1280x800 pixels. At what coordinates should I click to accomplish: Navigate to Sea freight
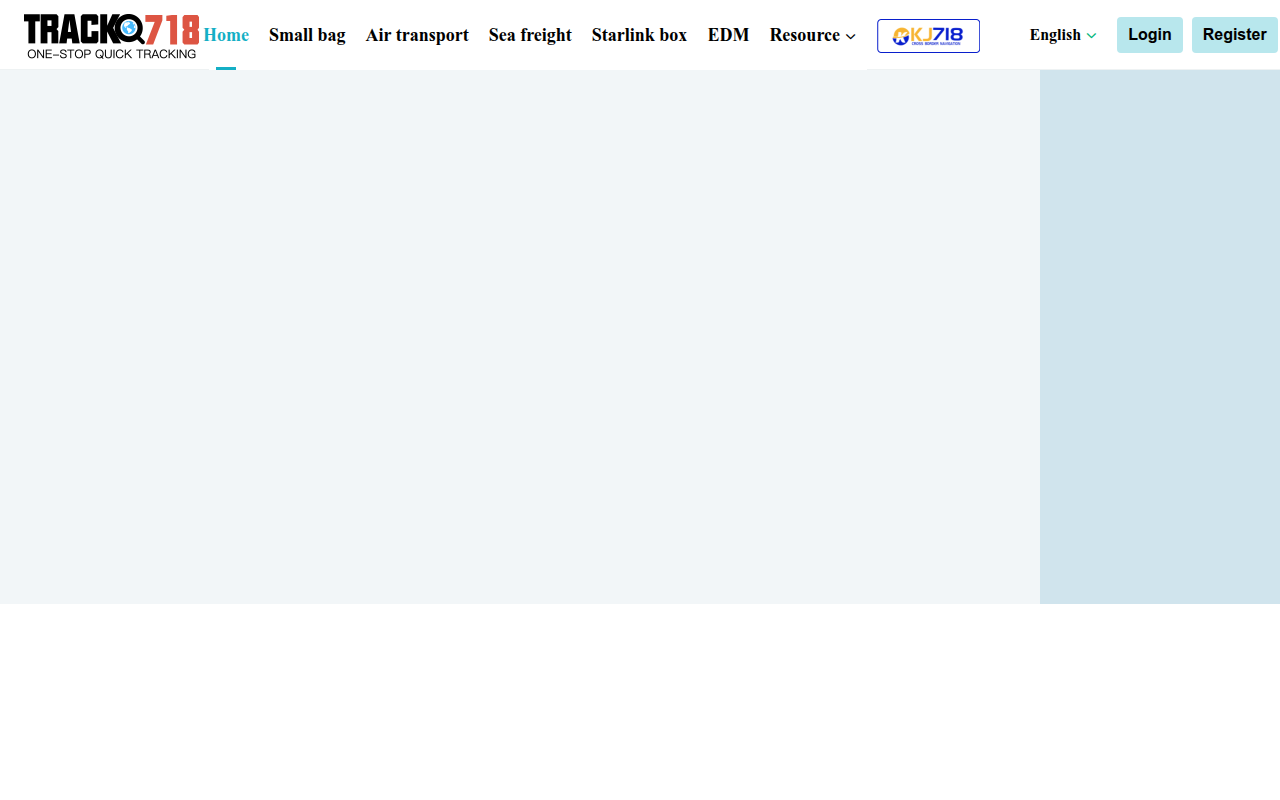530,35
